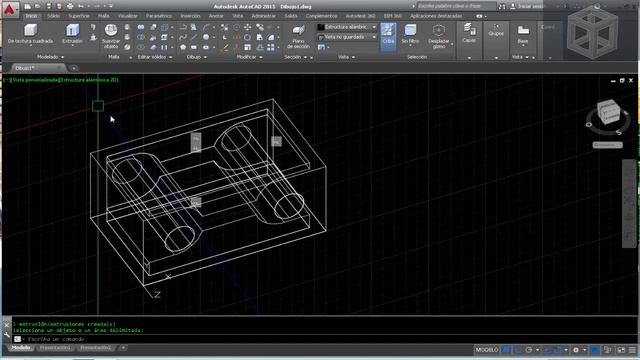
Task: Toggle the highlighted blue status bar button near workspace icons
Action: [x=596, y=350]
